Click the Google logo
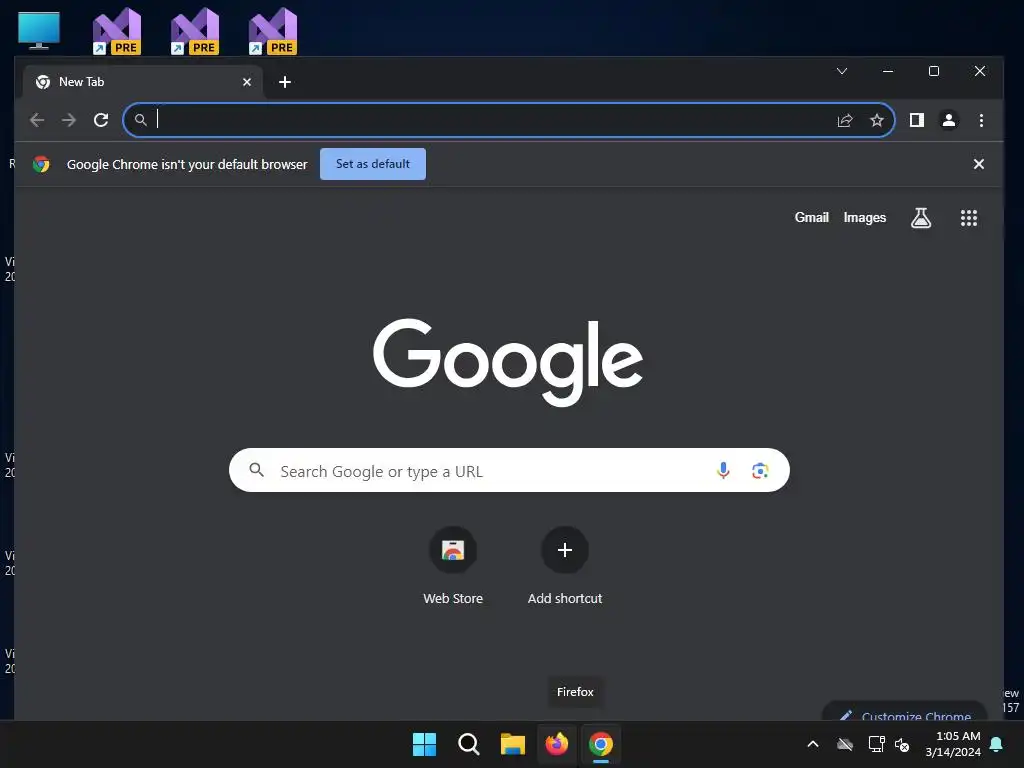 click(x=508, y=361)
